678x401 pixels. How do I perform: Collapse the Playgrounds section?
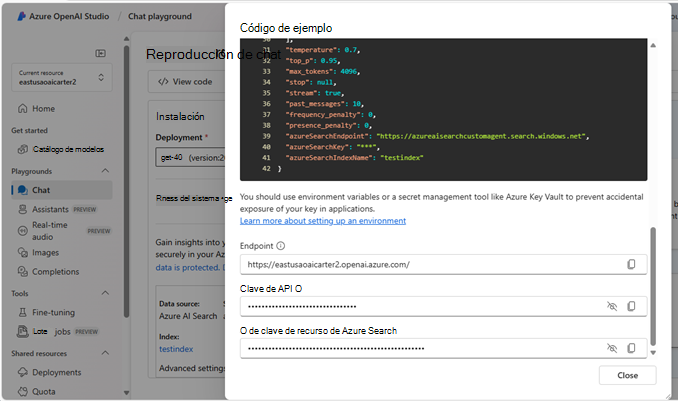[105, 171]
